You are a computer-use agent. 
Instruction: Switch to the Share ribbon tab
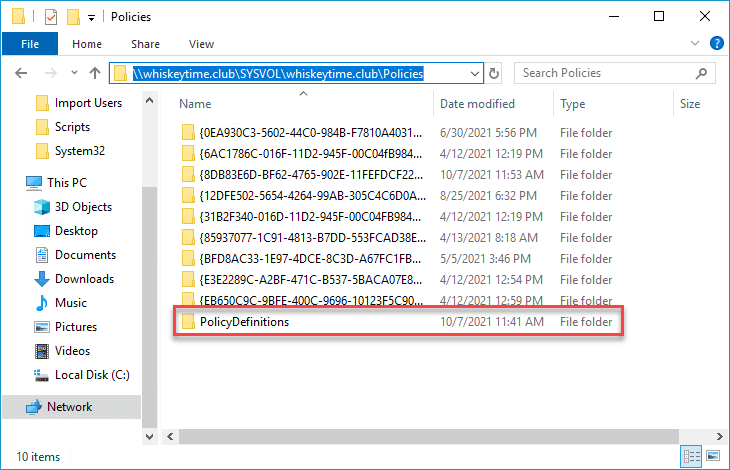point(145,44)
